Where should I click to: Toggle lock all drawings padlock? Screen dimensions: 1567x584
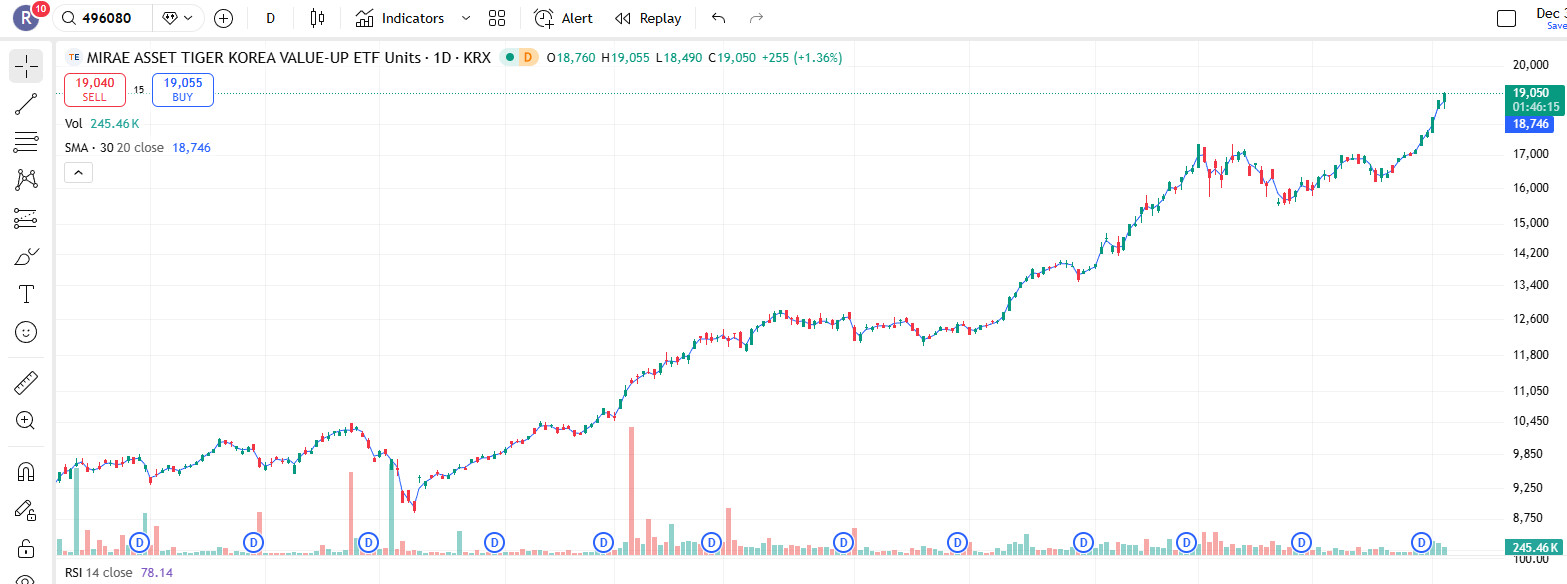pyautogui.click(x=26, y=548)
